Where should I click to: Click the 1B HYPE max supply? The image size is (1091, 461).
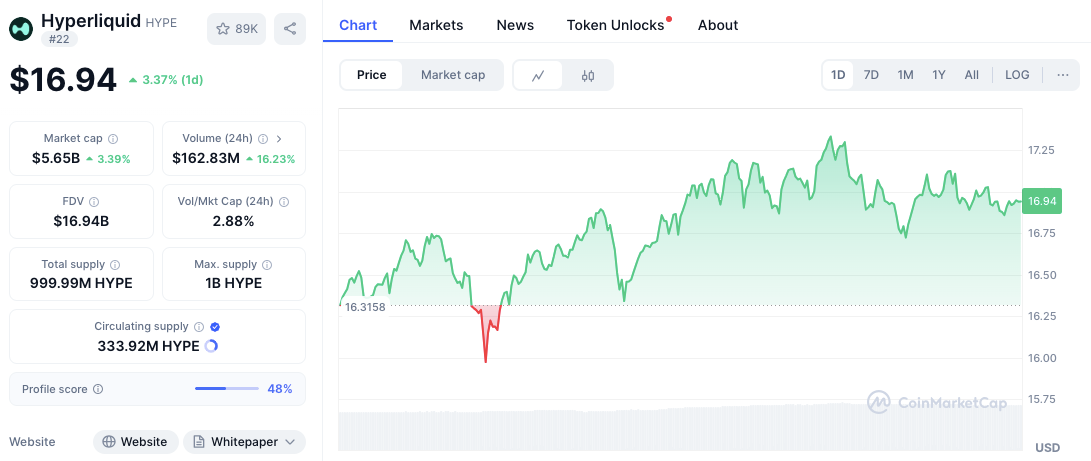coord(234,284)
